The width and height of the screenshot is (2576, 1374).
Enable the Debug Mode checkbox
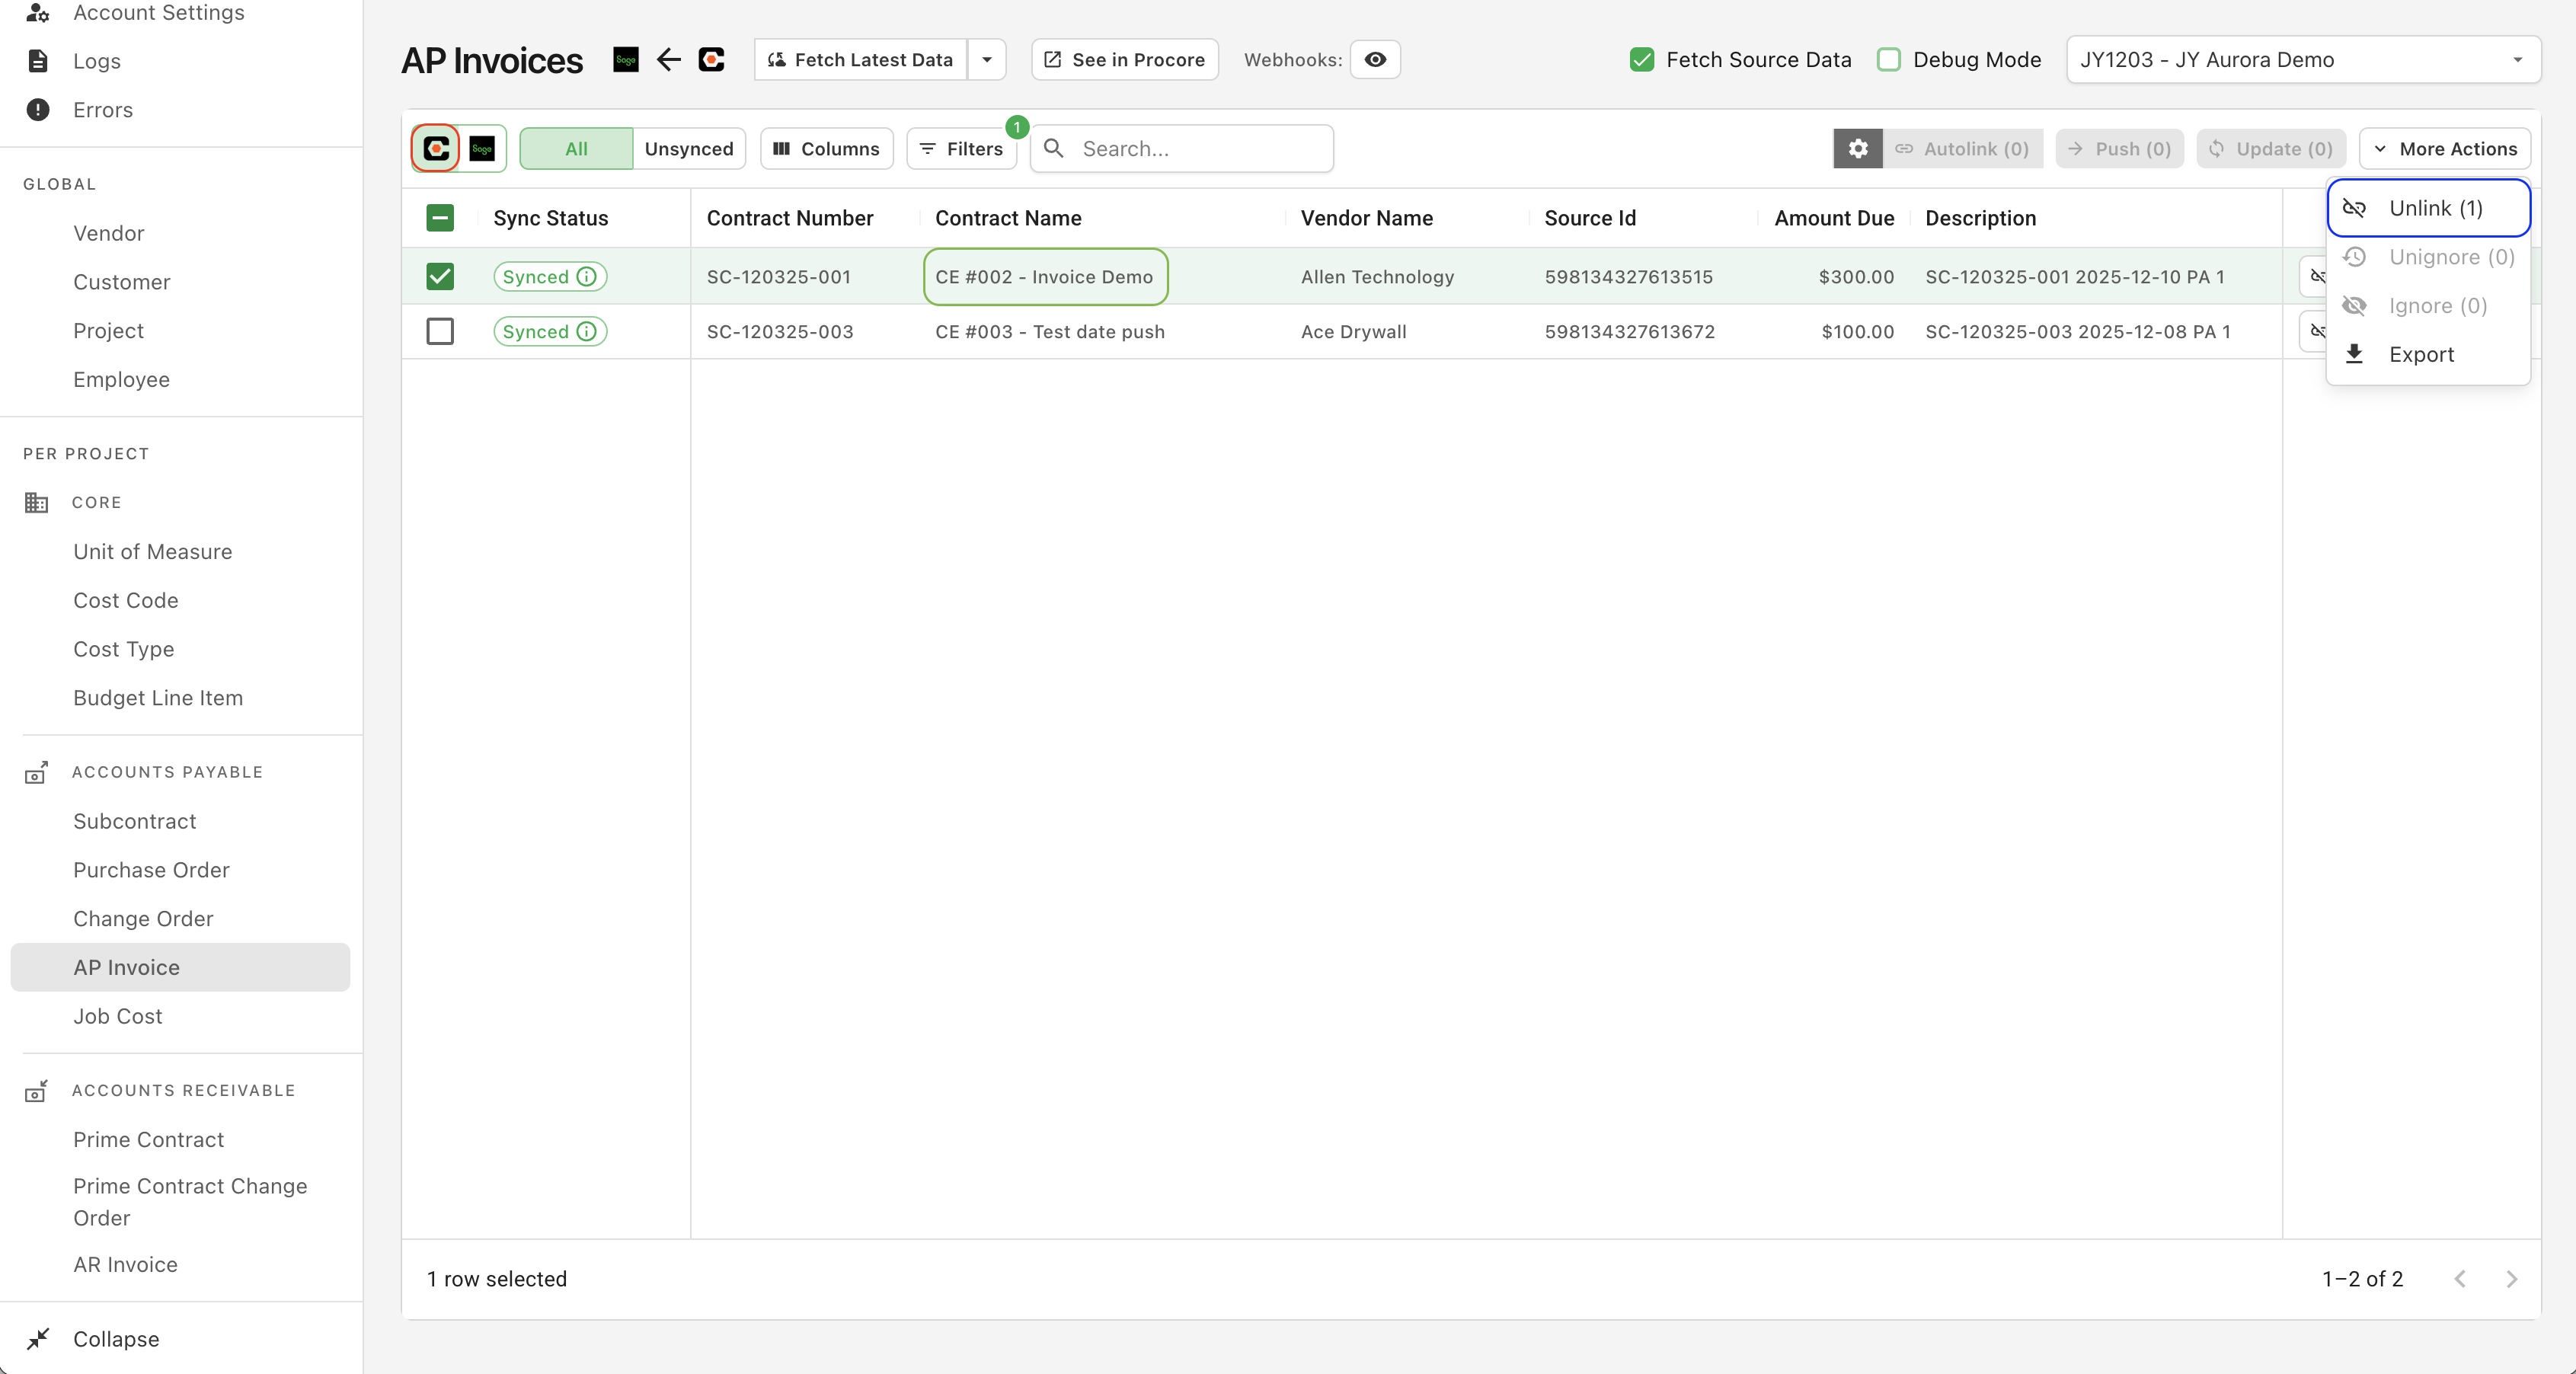[1889, 60]
